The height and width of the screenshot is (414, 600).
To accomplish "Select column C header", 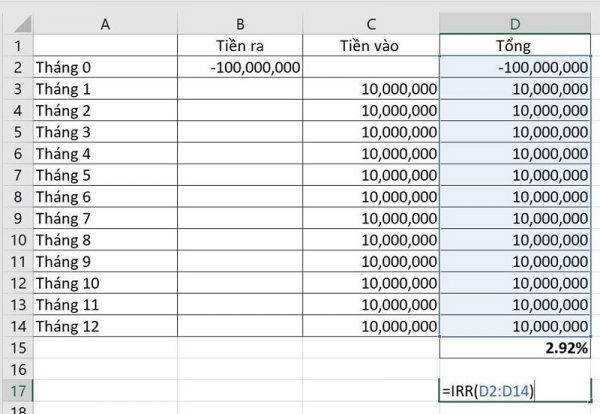I will click(372, 24).
